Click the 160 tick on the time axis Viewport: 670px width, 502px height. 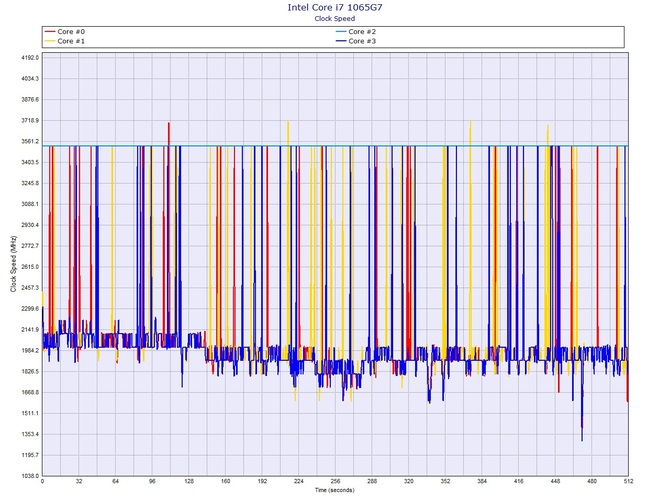(x=226, y=481)
